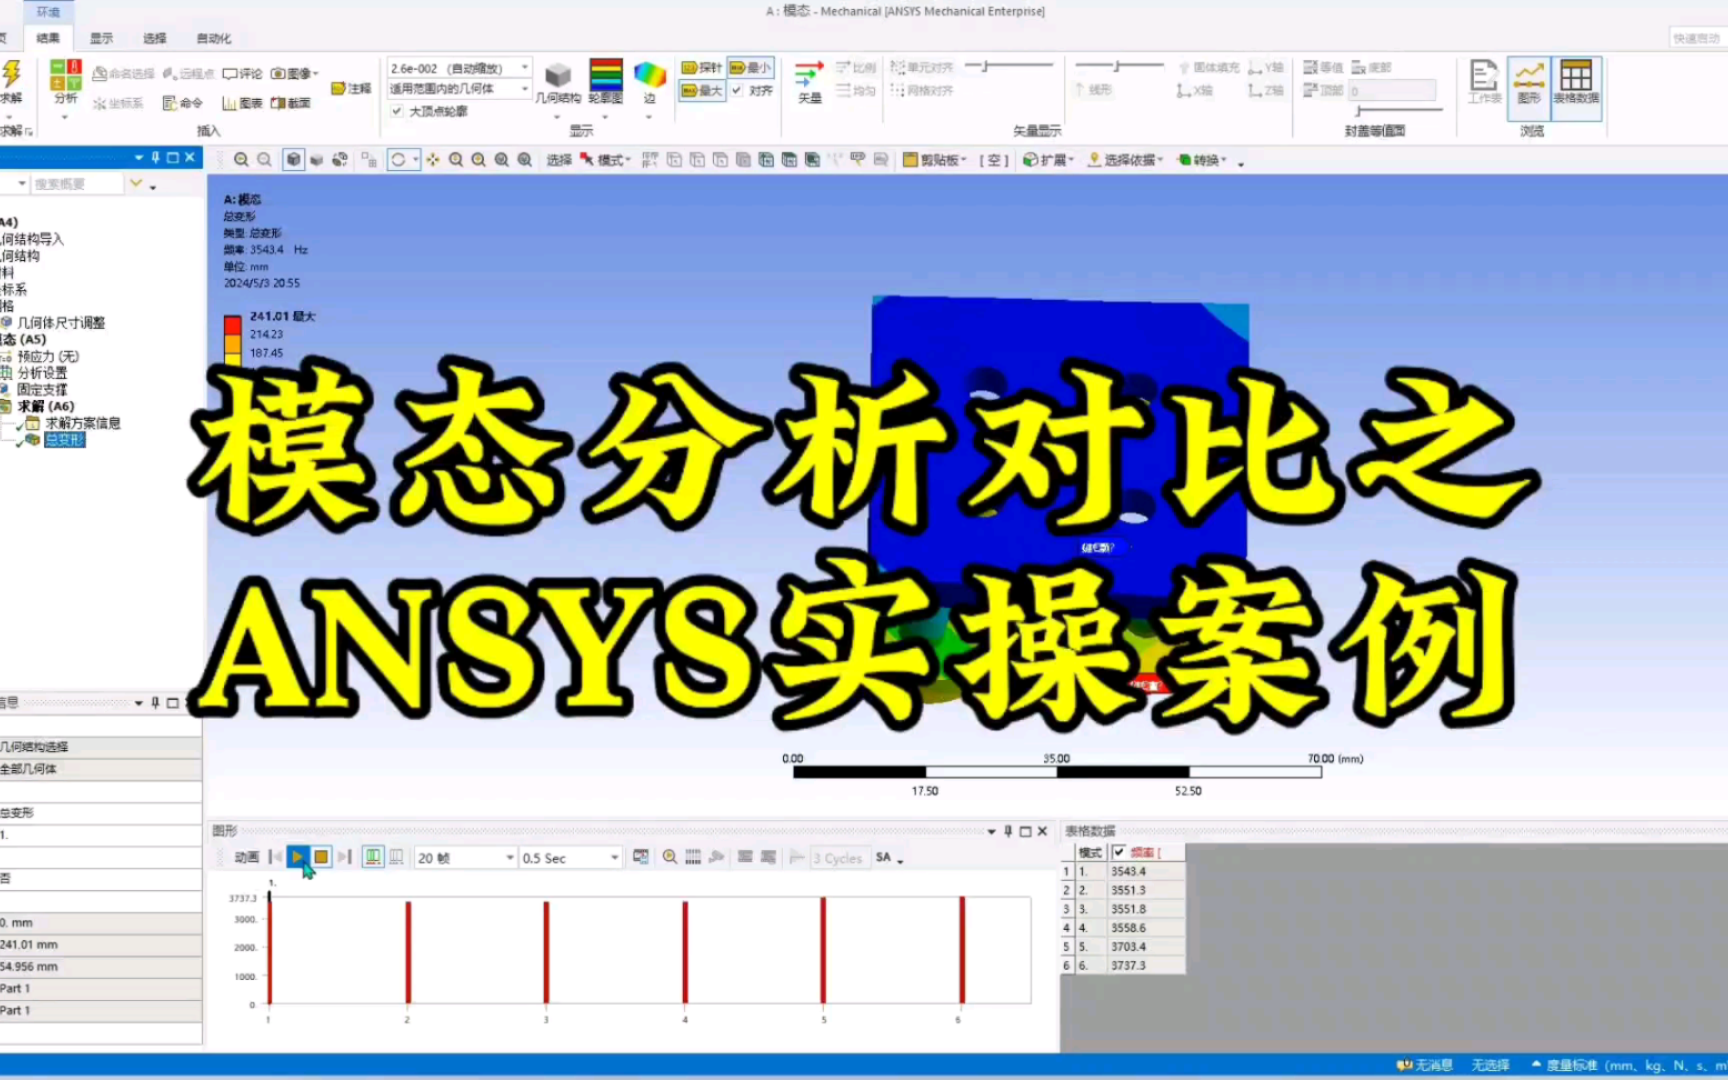Insert a 图表 chart

242,103
